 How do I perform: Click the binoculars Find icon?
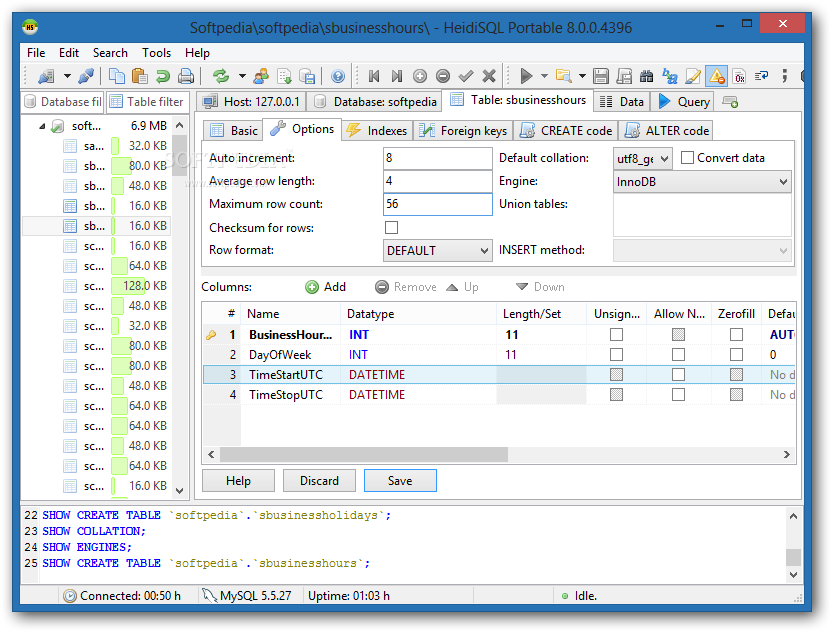click(646, 76)
